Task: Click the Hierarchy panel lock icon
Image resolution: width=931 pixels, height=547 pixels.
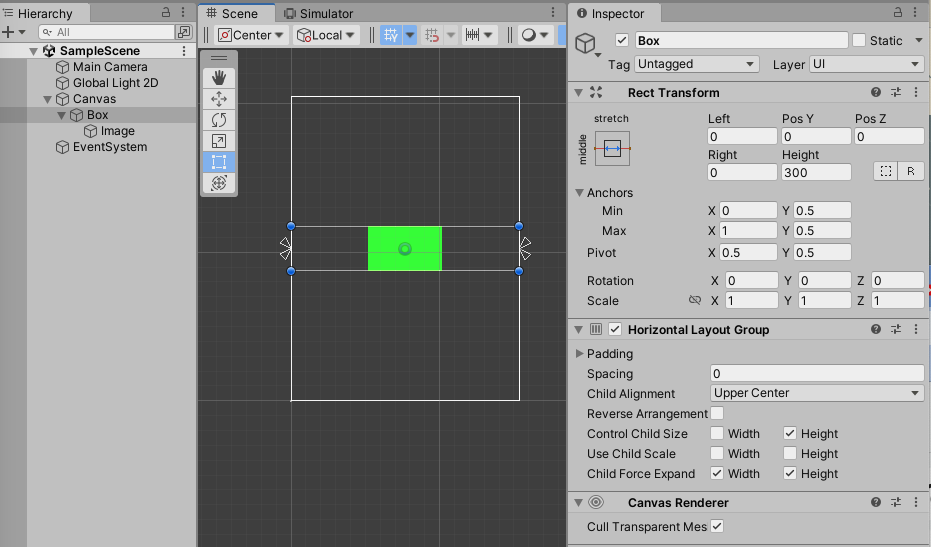Action: [x=166, y=12]
